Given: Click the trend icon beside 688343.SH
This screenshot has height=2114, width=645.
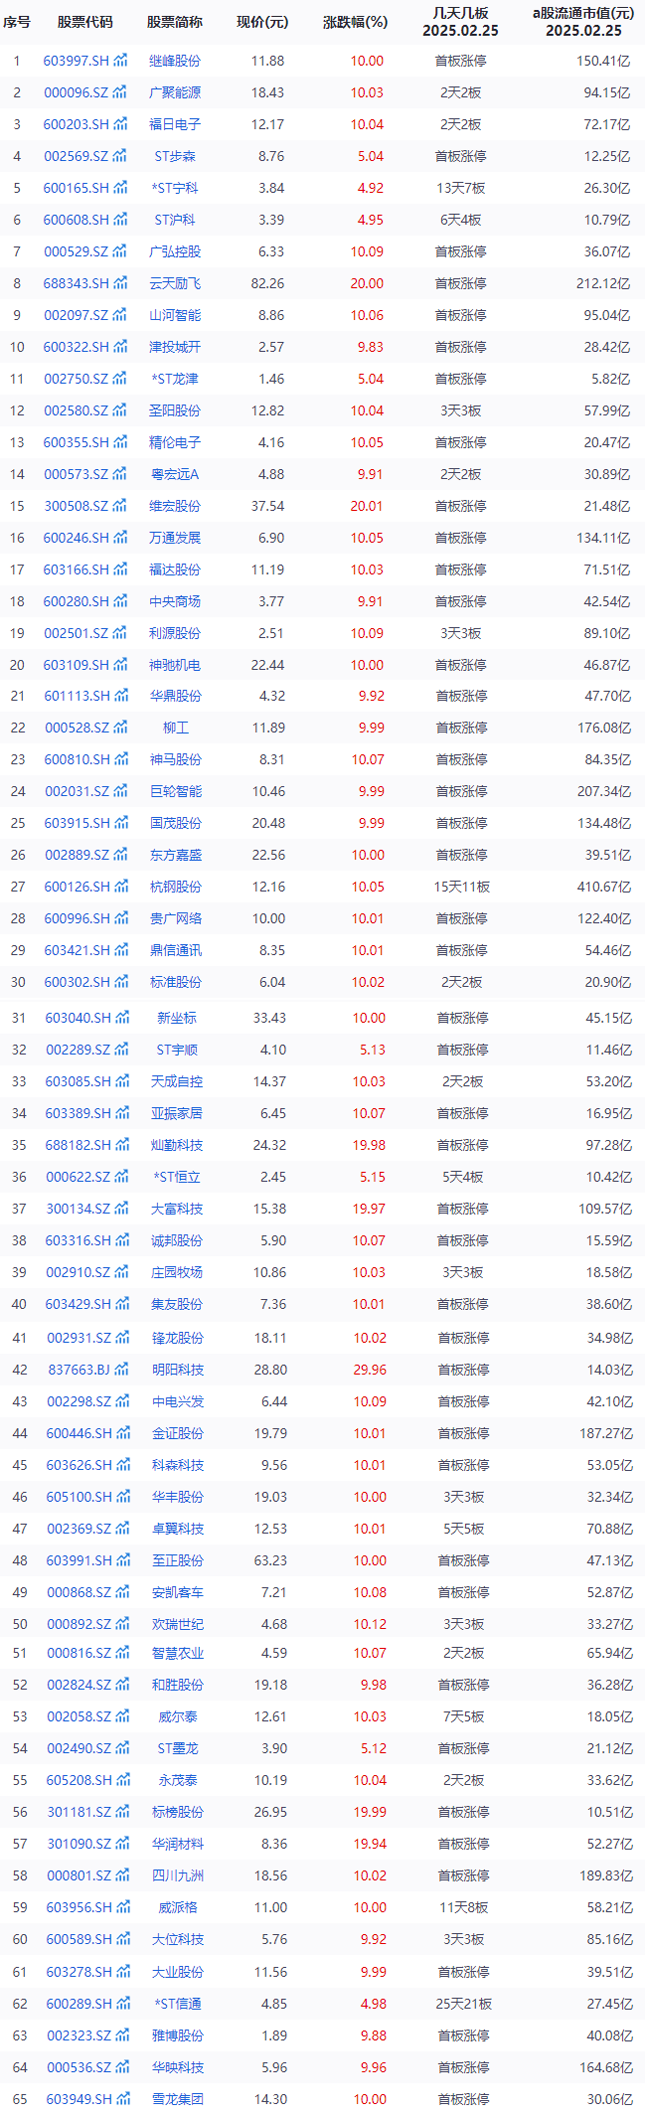Looking at the screenshot, I should click(121, 283).
